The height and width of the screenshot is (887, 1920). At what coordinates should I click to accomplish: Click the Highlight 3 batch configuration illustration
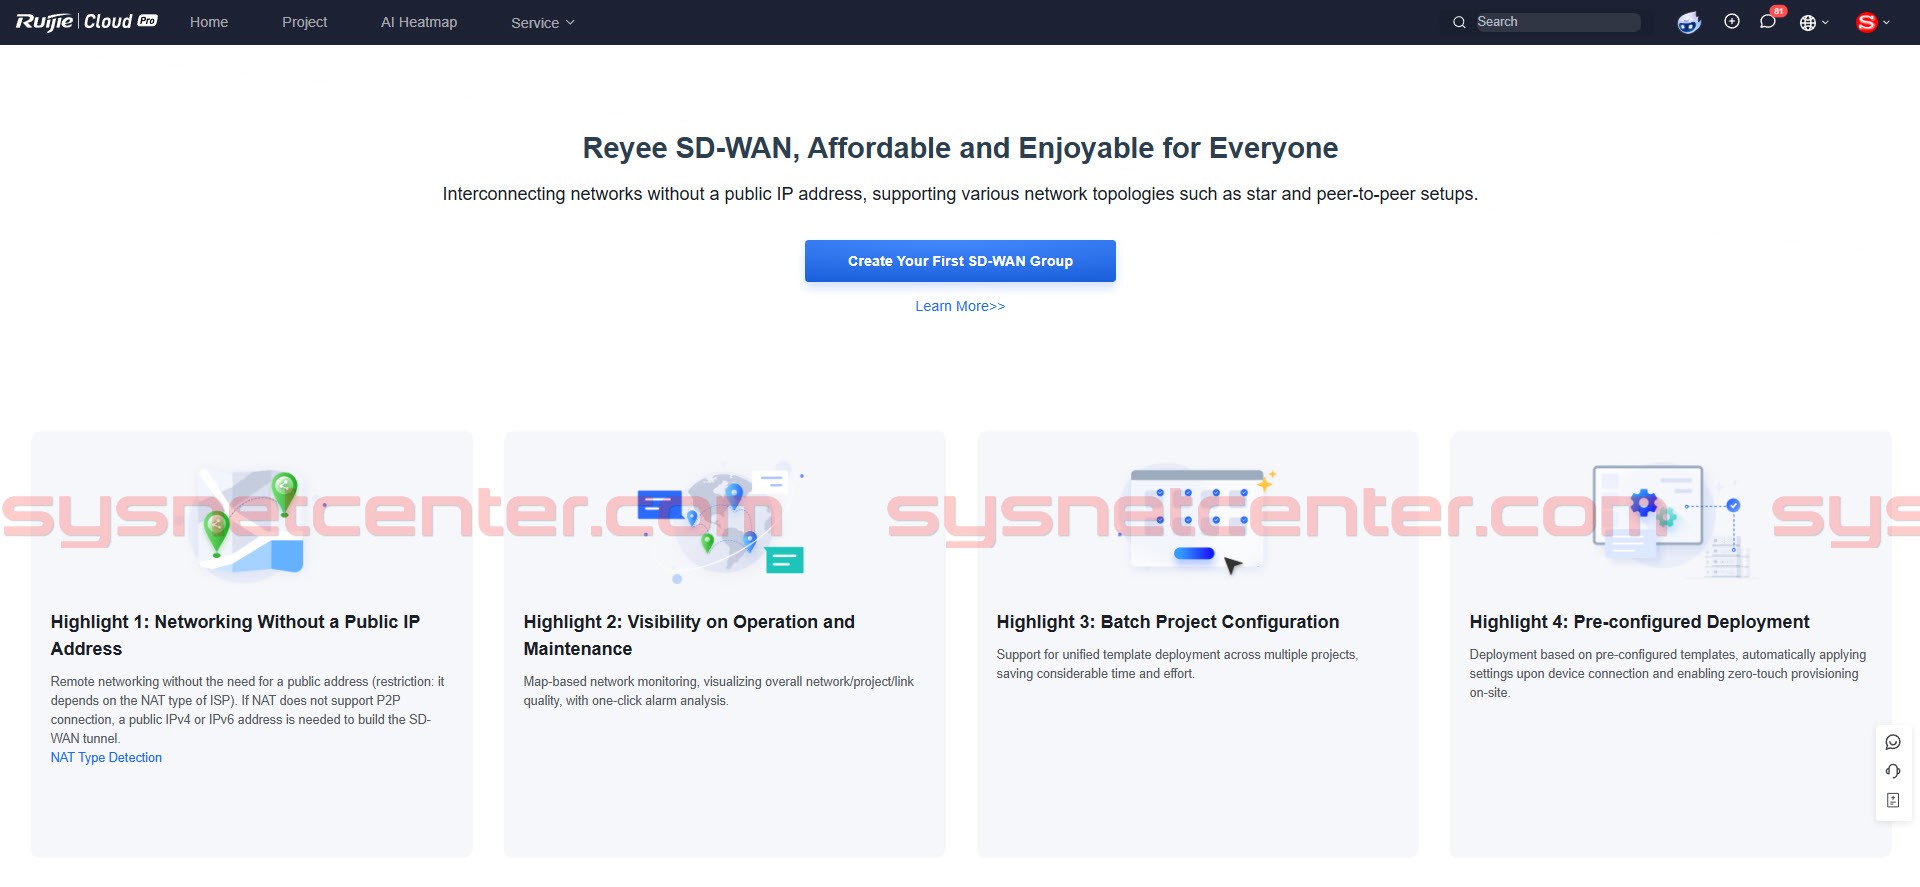point(1198,520)
